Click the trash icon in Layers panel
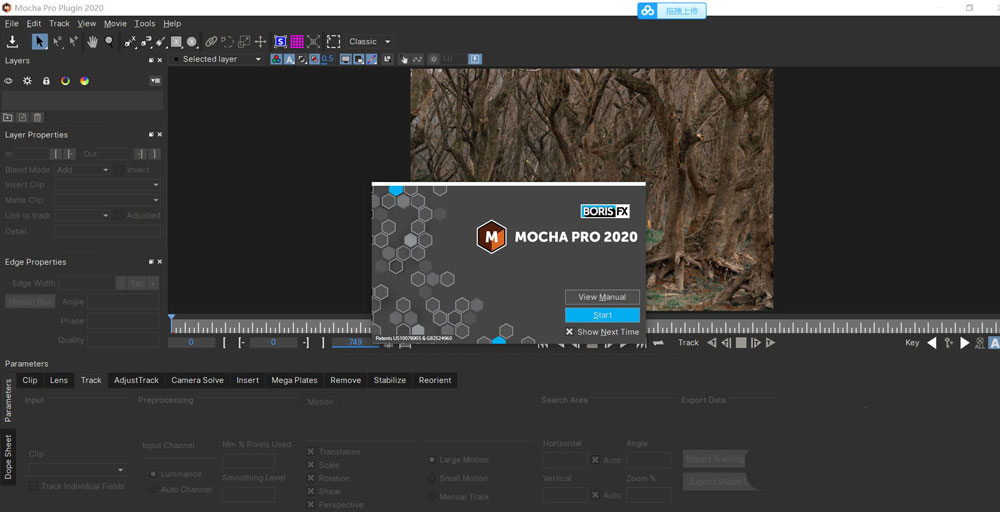 click(x=38, y=117)
